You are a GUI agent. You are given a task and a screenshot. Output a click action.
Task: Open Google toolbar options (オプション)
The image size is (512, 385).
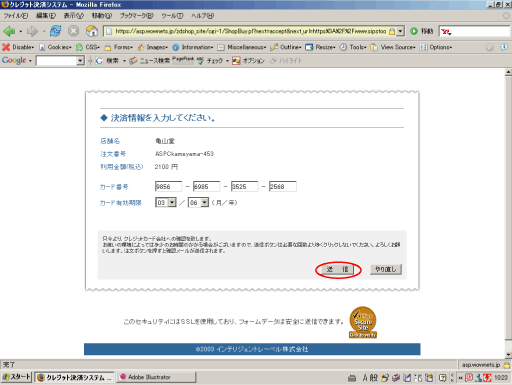coord(248,61)
